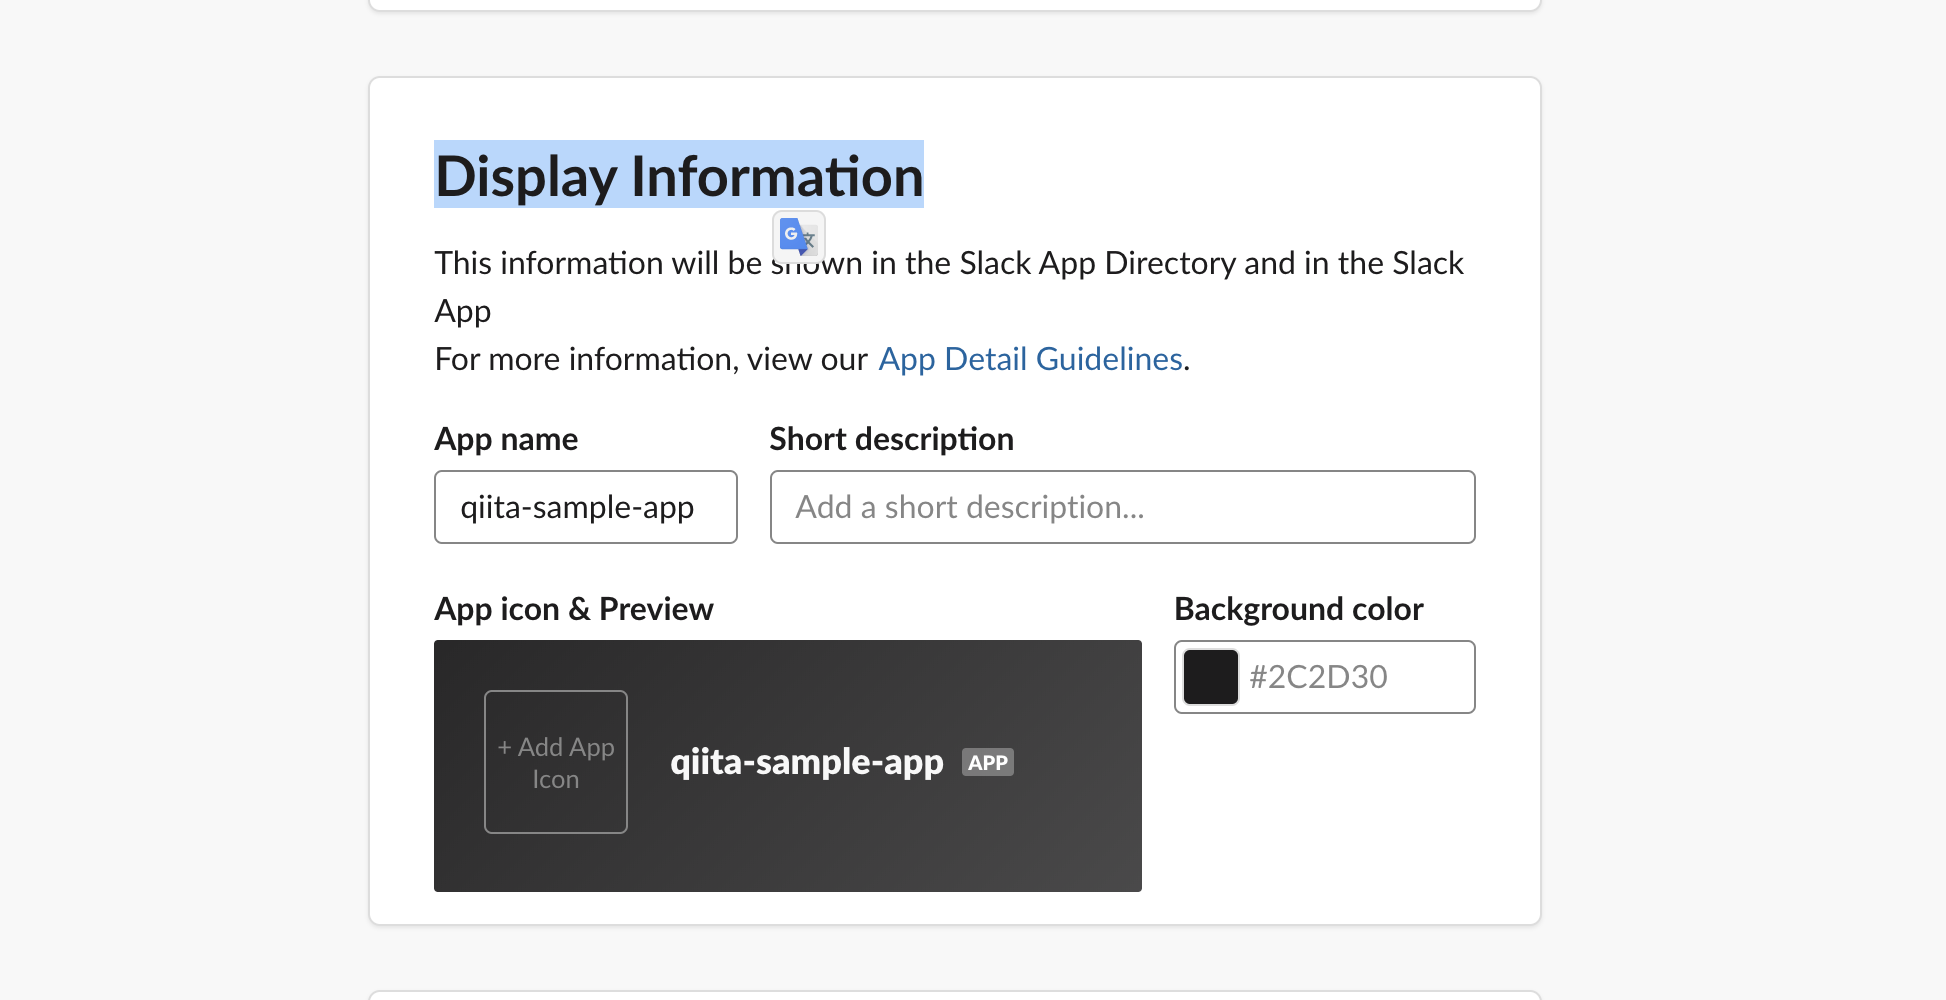Click the App name label
The width and height of the screenshot is (1946, 1000).
tap(506, 439)
